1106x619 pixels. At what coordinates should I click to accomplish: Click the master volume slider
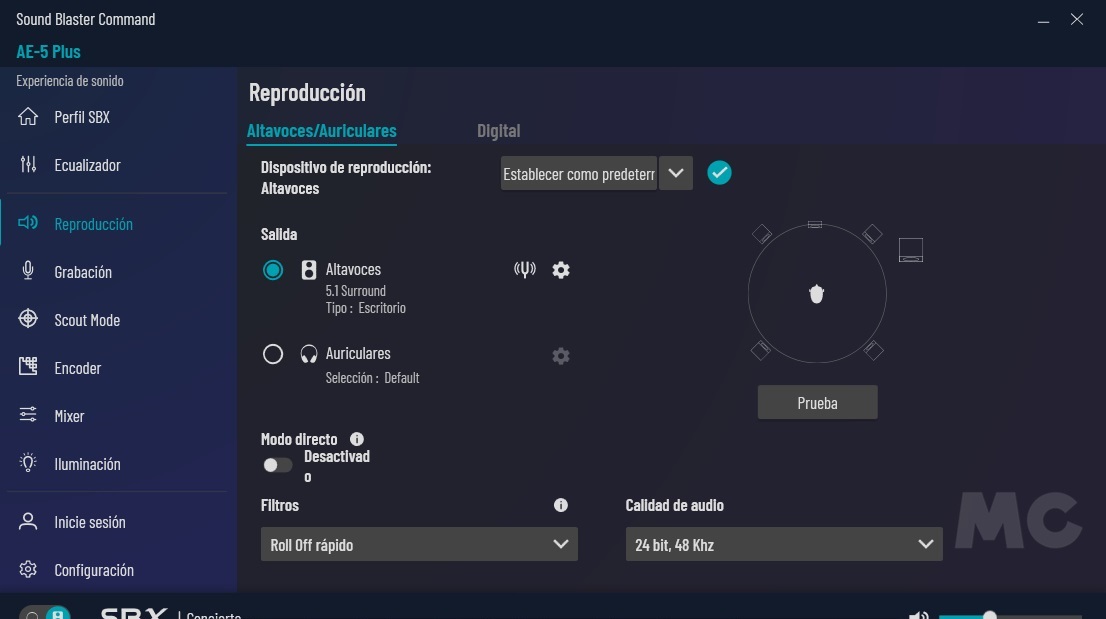(x=1010, y=615)
